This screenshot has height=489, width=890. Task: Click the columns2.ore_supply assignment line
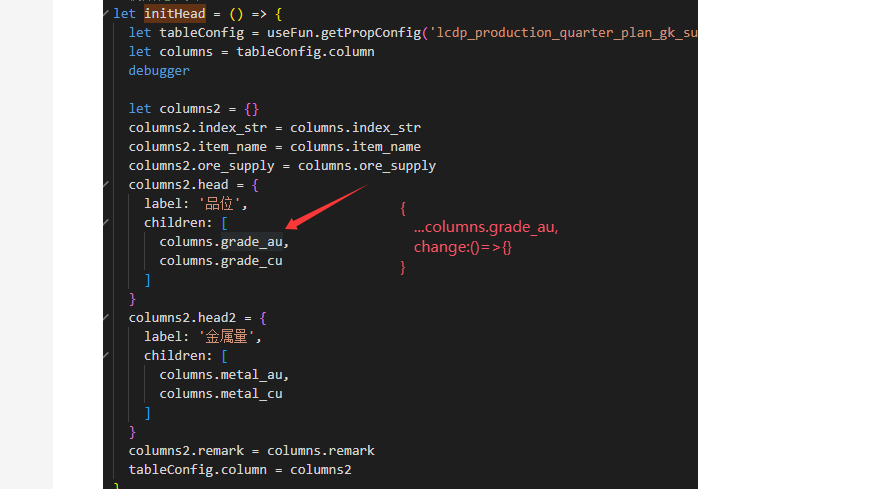[x=282, y=166]
